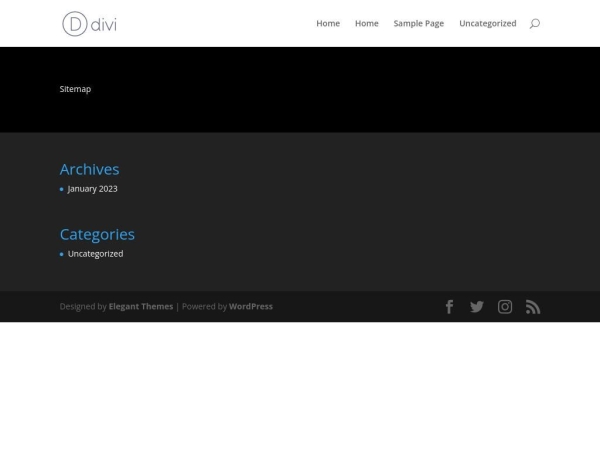
Task: Open search with the magnifier icon
Action: 534,23
